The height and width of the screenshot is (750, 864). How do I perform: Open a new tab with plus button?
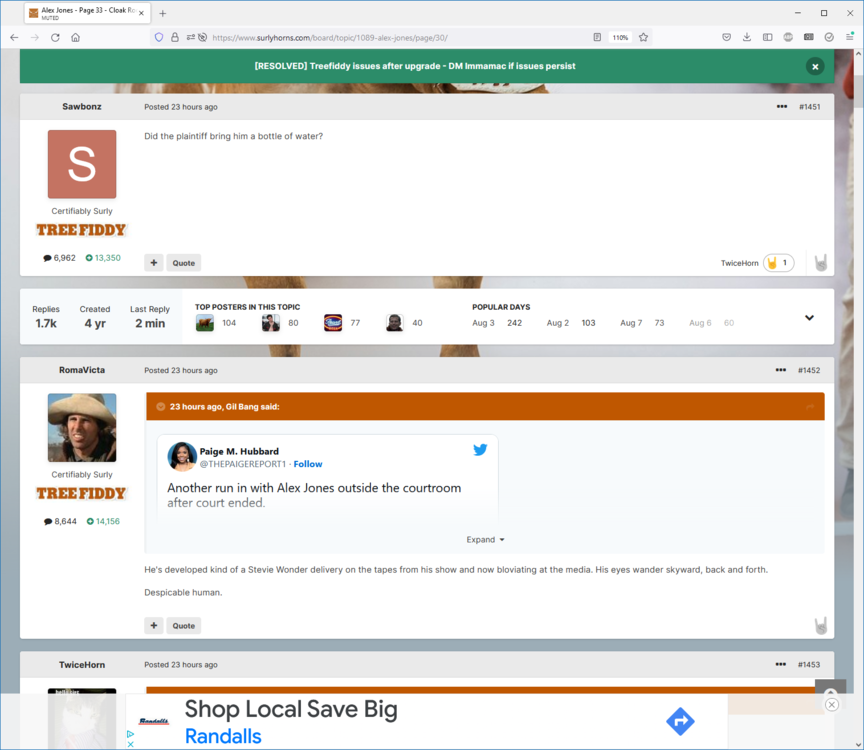tap(163, 13)
